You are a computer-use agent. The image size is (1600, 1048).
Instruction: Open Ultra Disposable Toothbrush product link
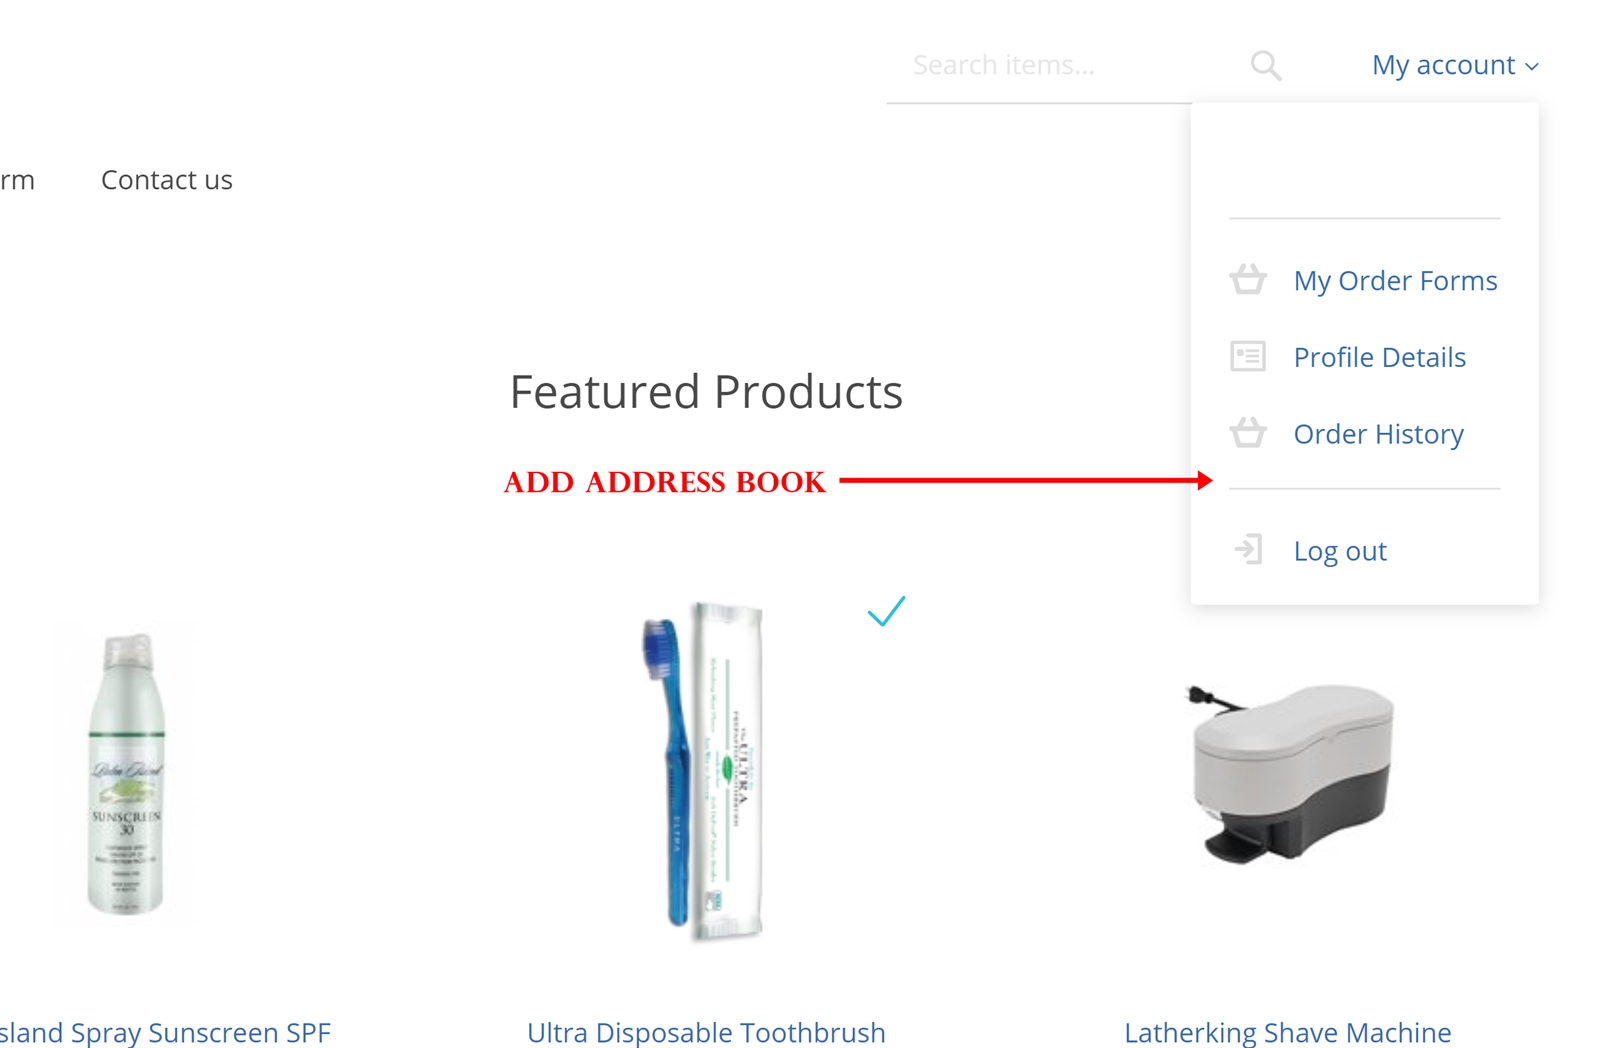coord(706,1032)
